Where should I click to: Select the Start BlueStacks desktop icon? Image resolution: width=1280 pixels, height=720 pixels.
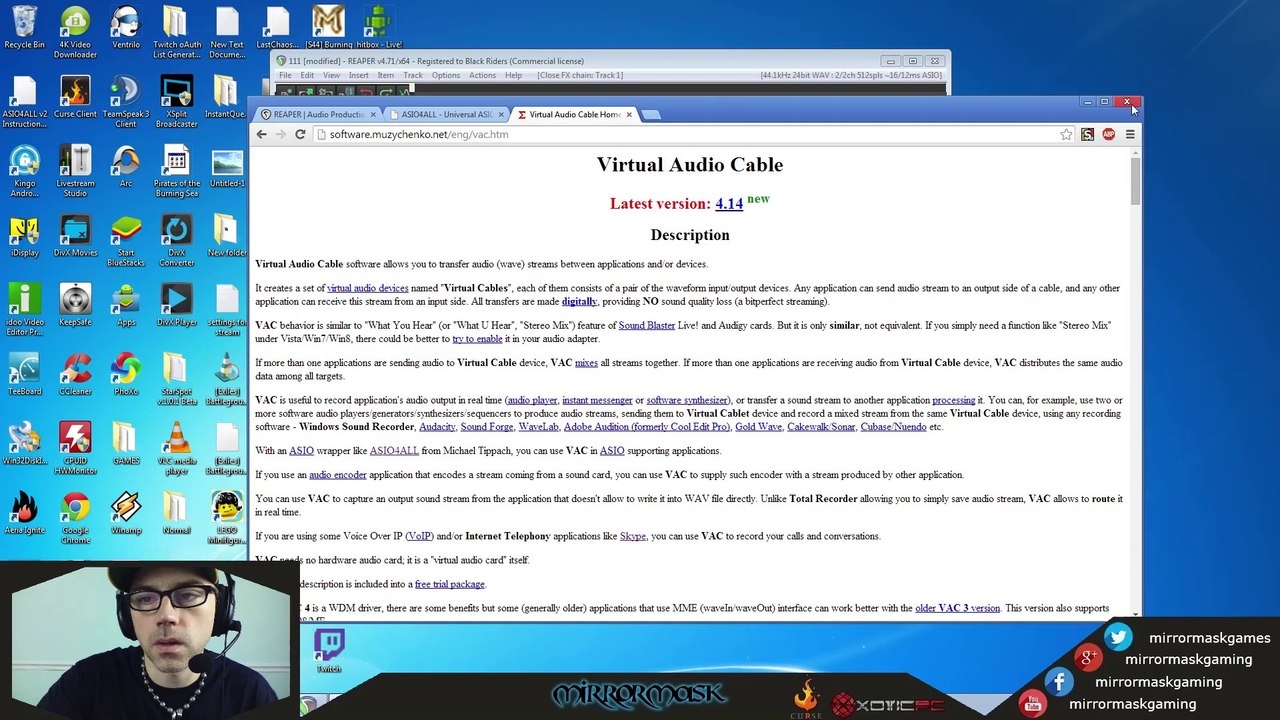[126, 241]
